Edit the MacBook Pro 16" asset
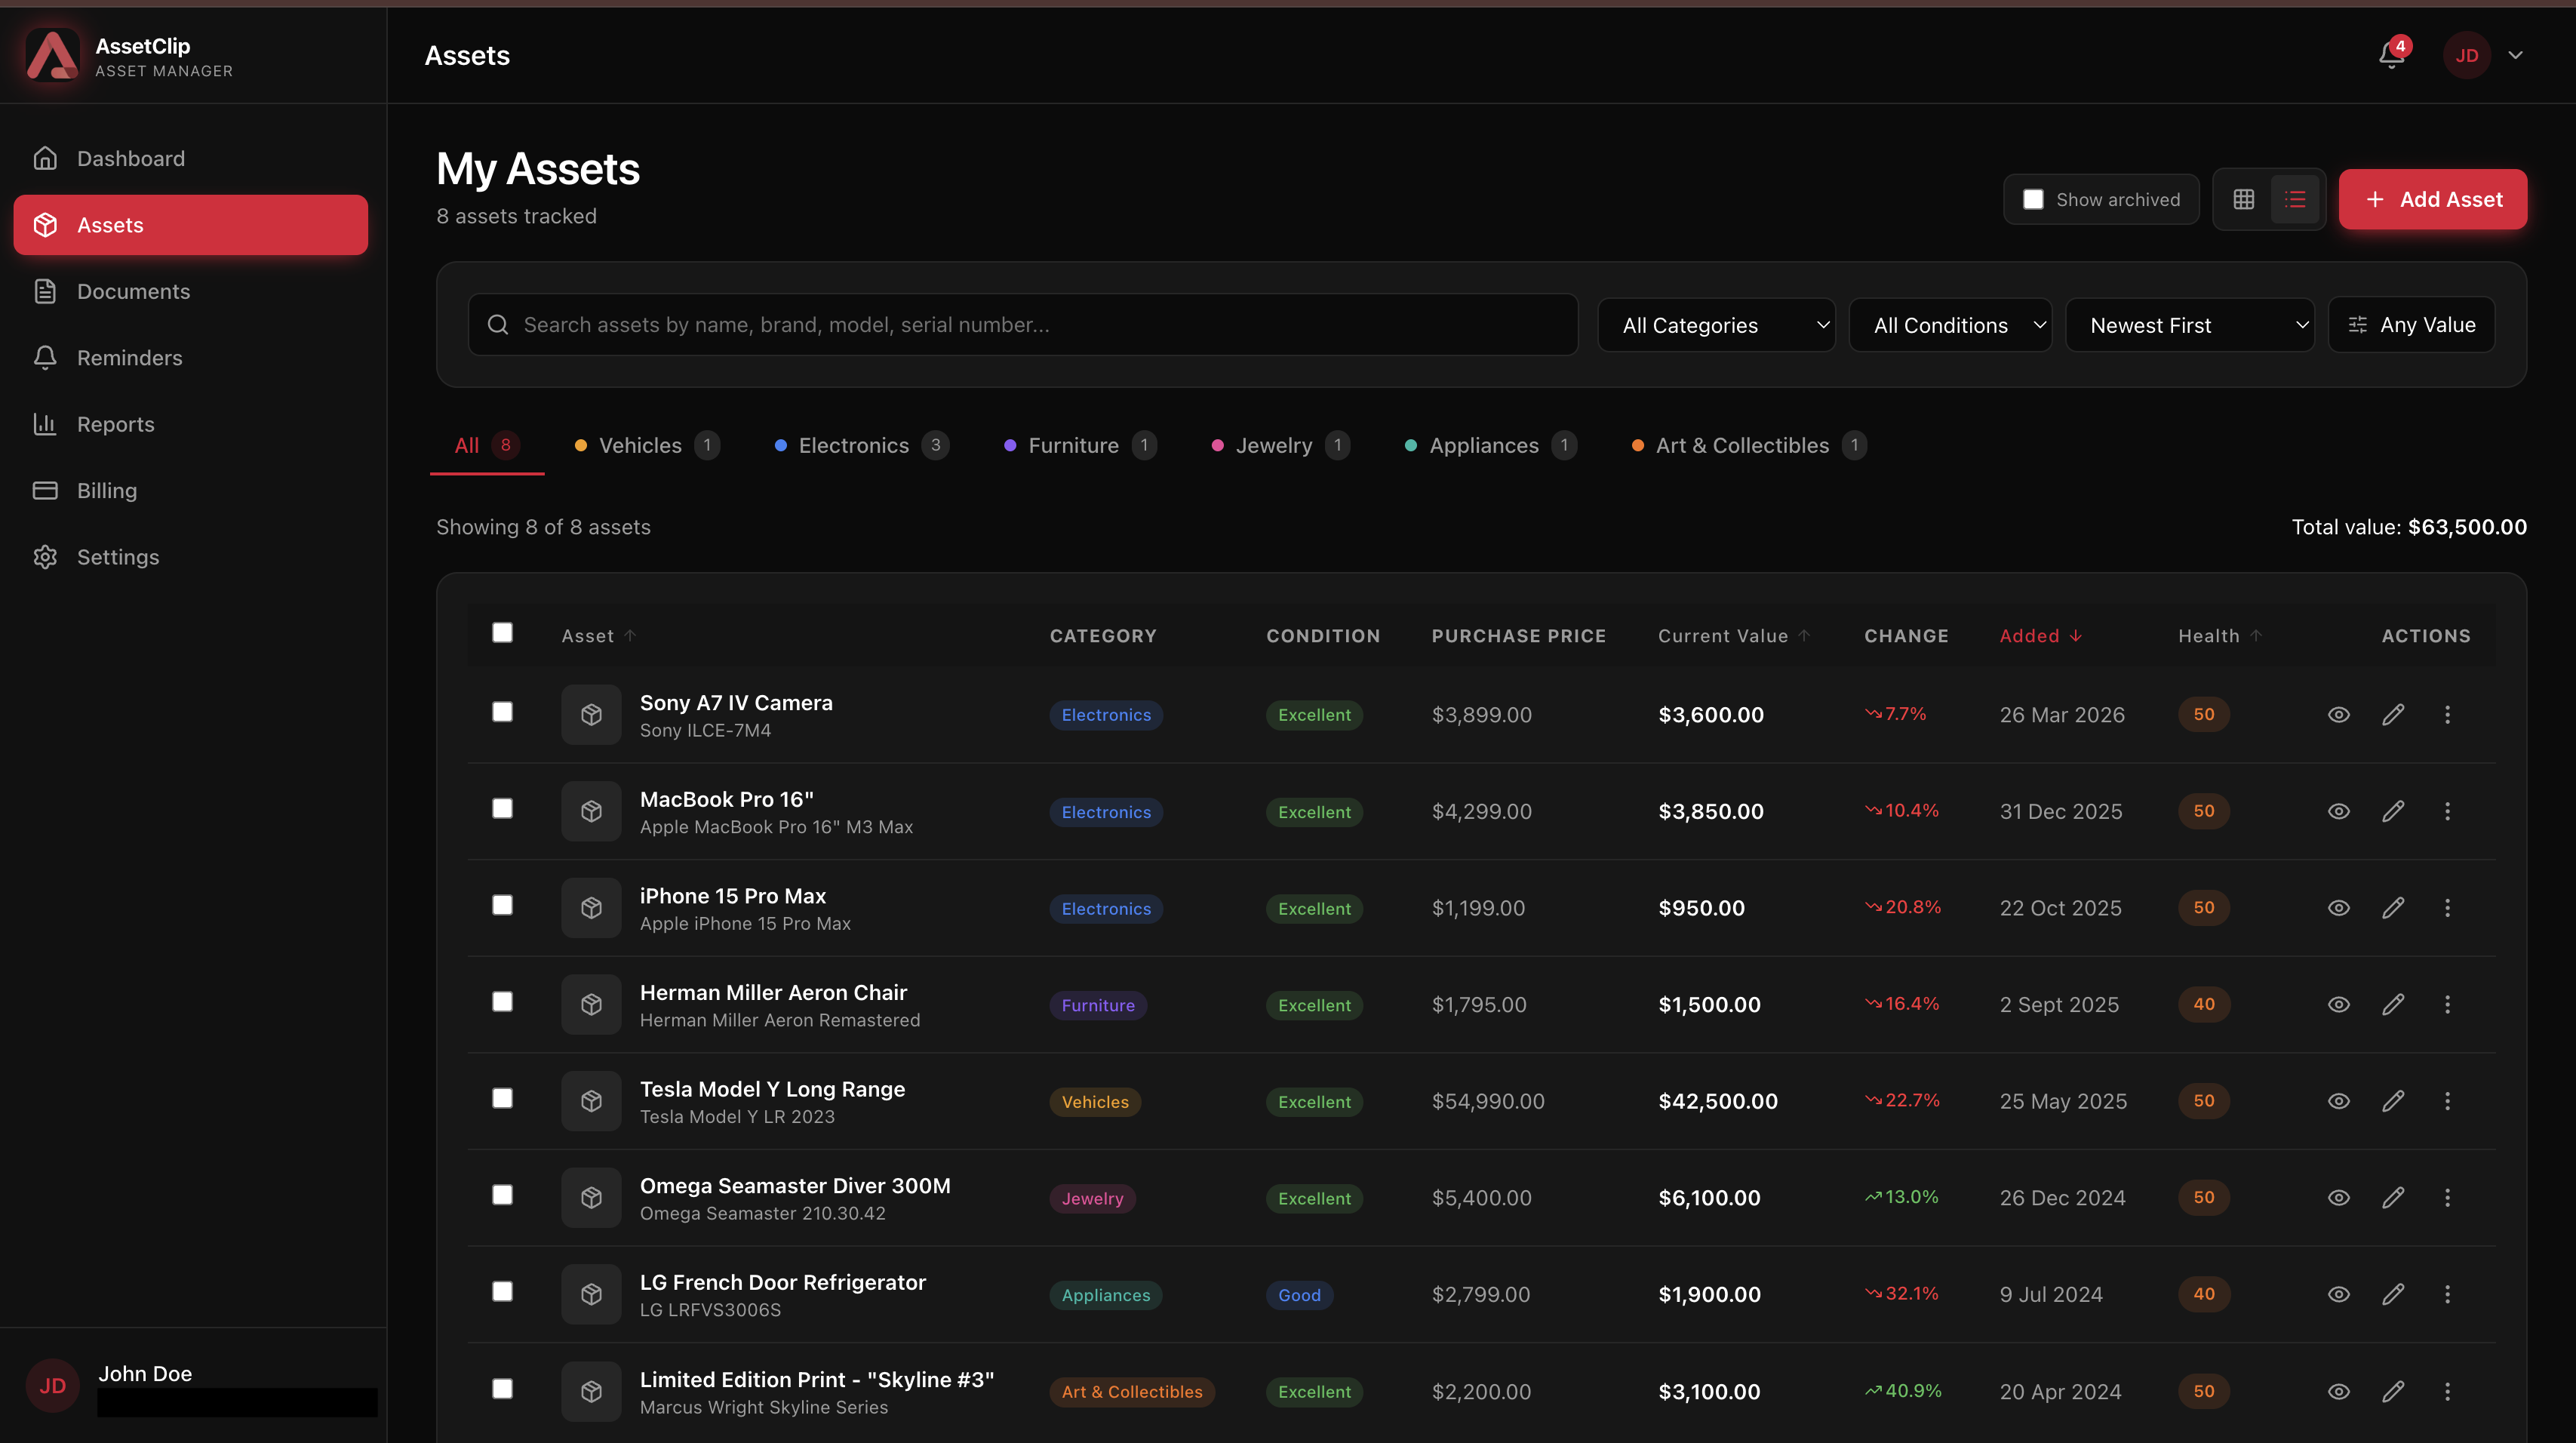This screenshot has width=2576, height=1443. click(x=2393, y=811)
